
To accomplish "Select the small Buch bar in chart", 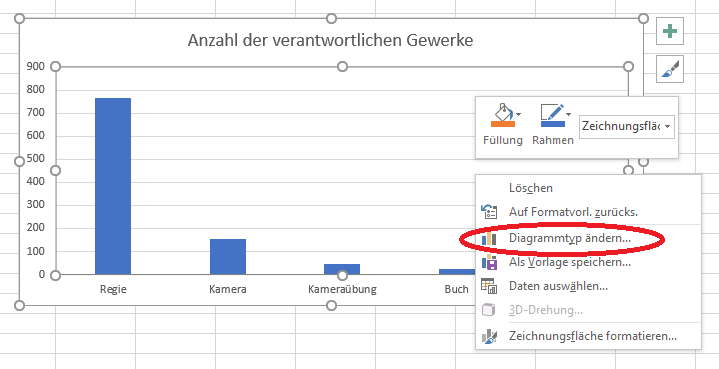I will click(457, 272).
